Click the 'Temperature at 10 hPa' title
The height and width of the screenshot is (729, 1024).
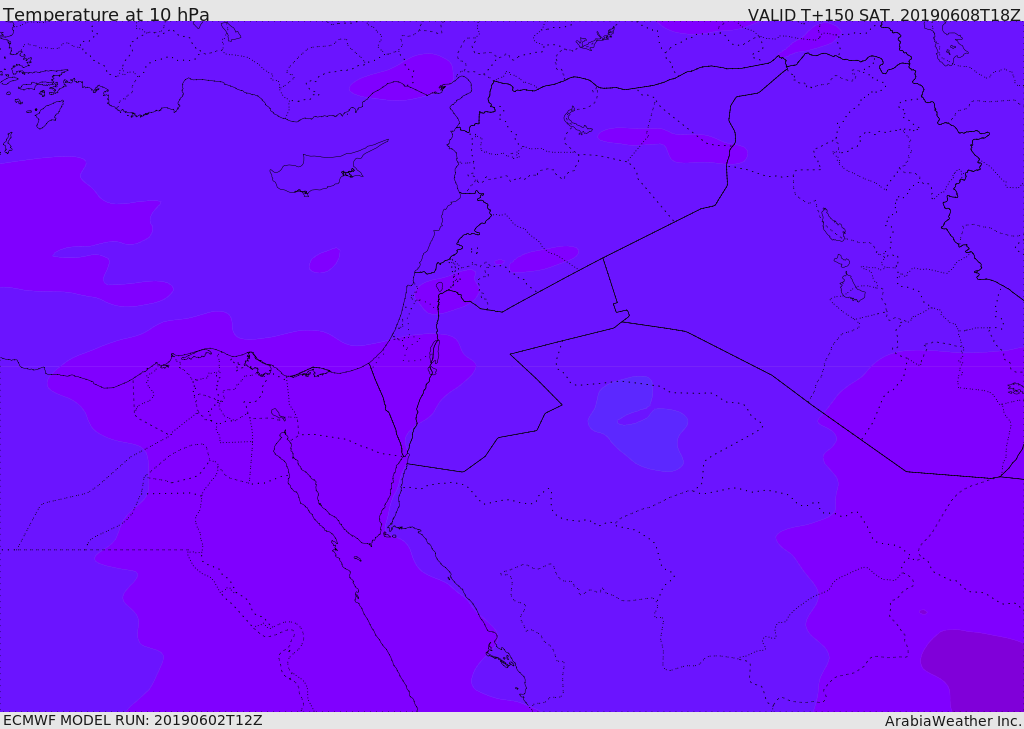coord(106,14)
